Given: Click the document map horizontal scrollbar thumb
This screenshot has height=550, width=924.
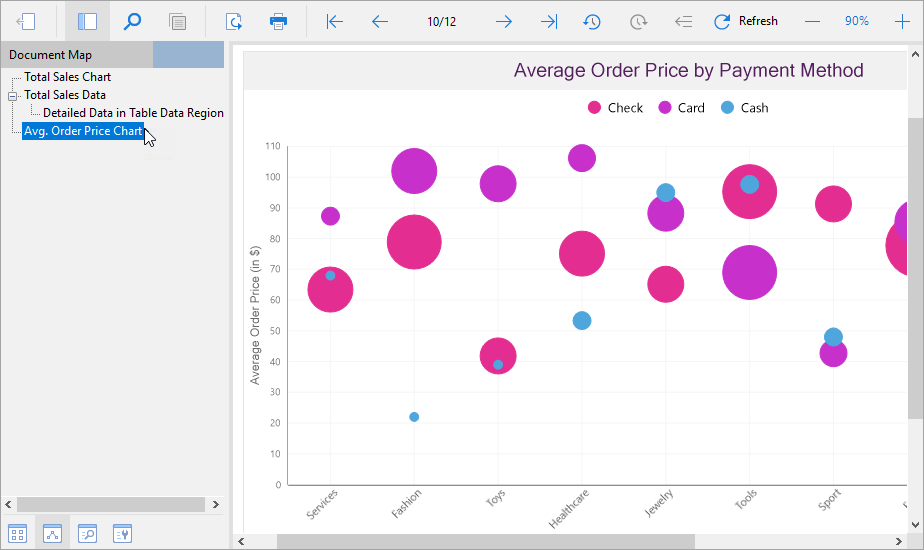Looking at the screenshot, I should (x=111, y=505).
